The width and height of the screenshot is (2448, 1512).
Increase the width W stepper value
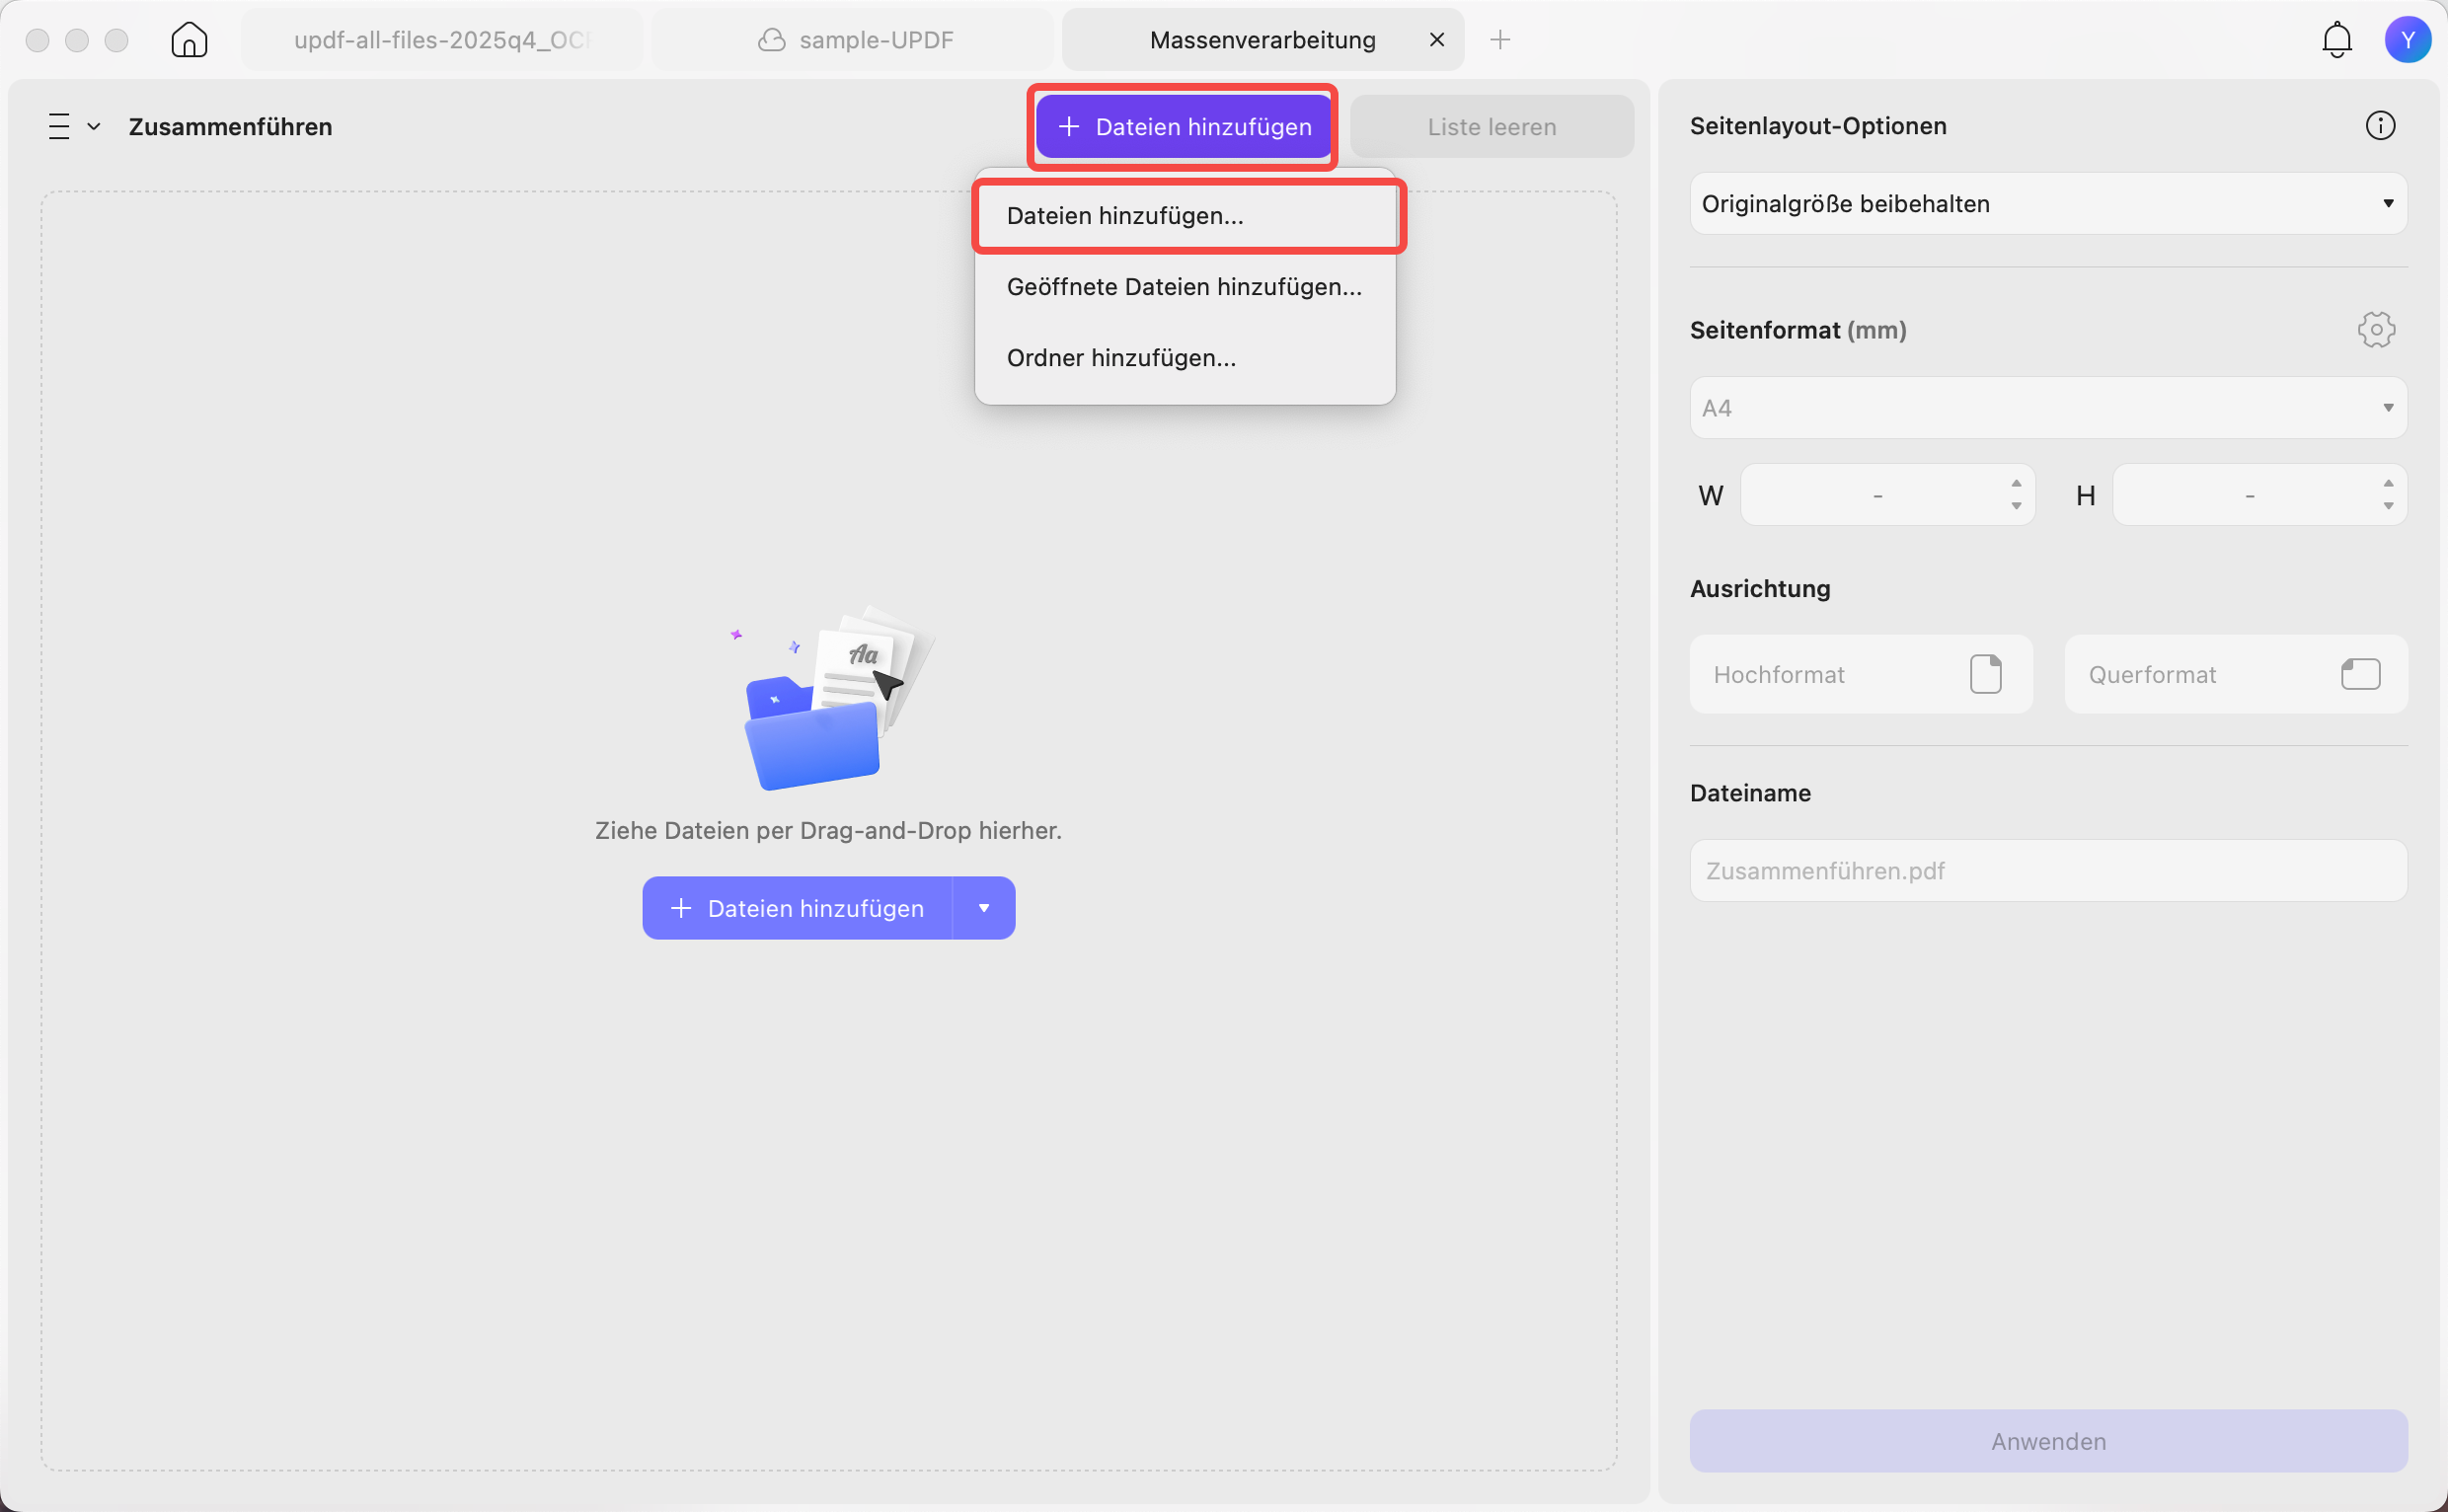[2015, 484]
